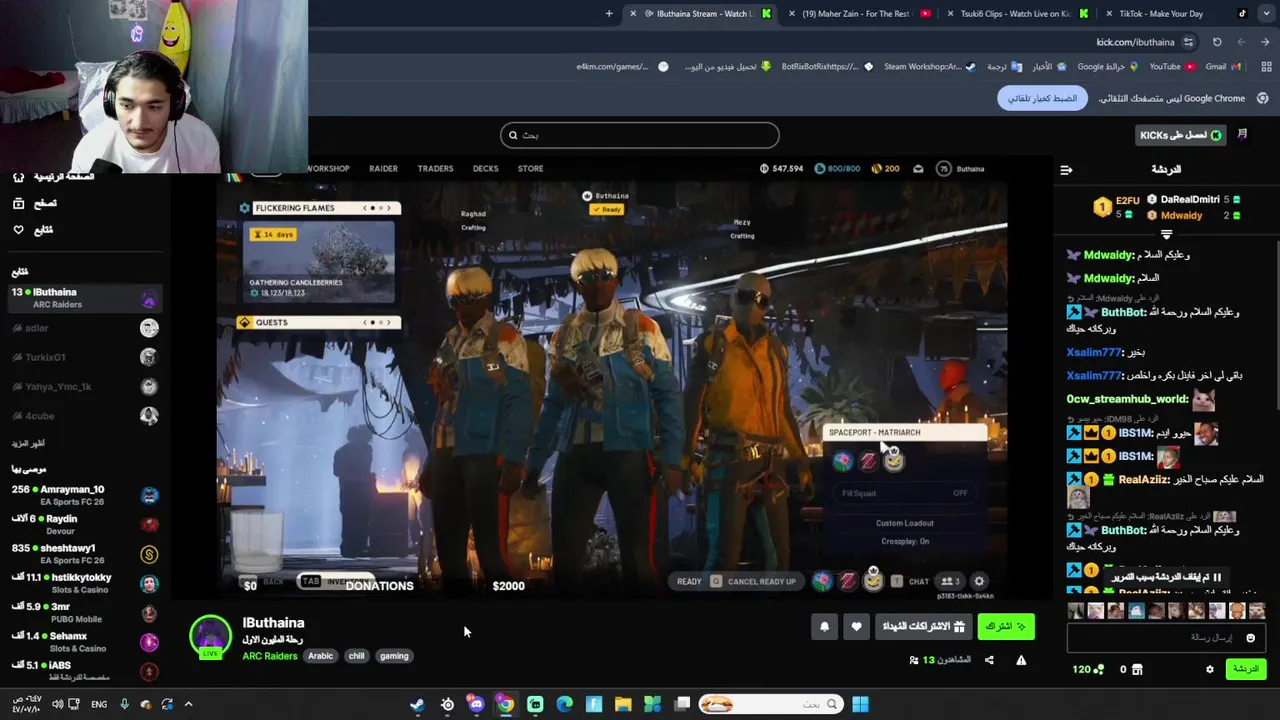Open a new Chrome tab
This screenshot has height=720, width=1280.
609,13
